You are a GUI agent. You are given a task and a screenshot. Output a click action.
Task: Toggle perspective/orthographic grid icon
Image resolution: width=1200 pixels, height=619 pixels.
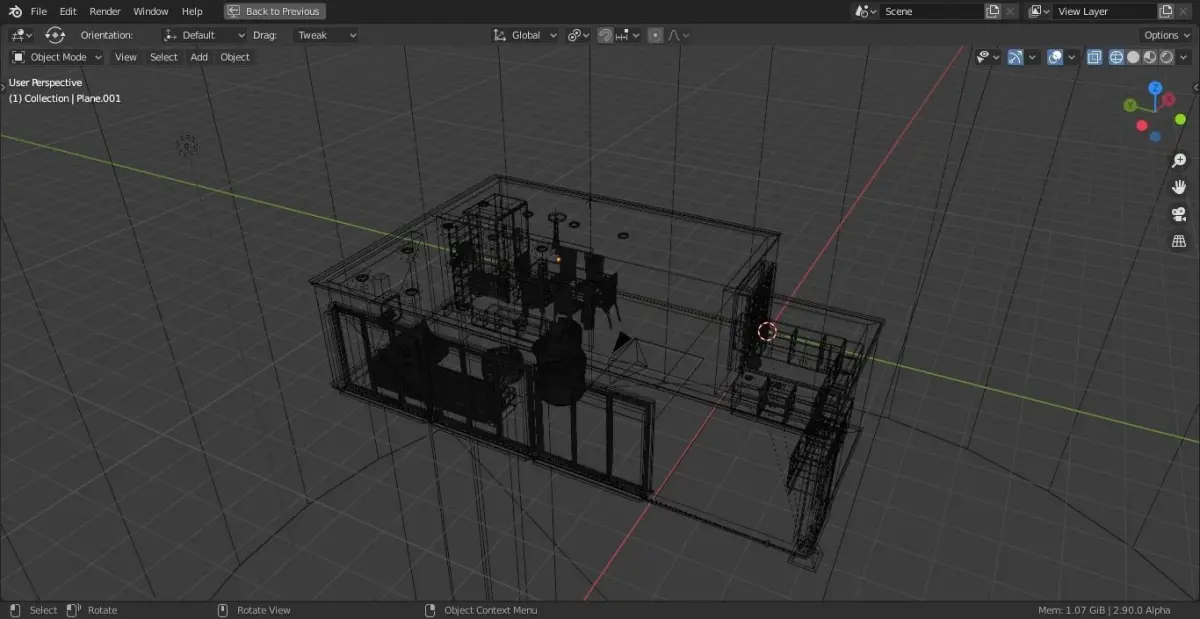[1179, 242]
